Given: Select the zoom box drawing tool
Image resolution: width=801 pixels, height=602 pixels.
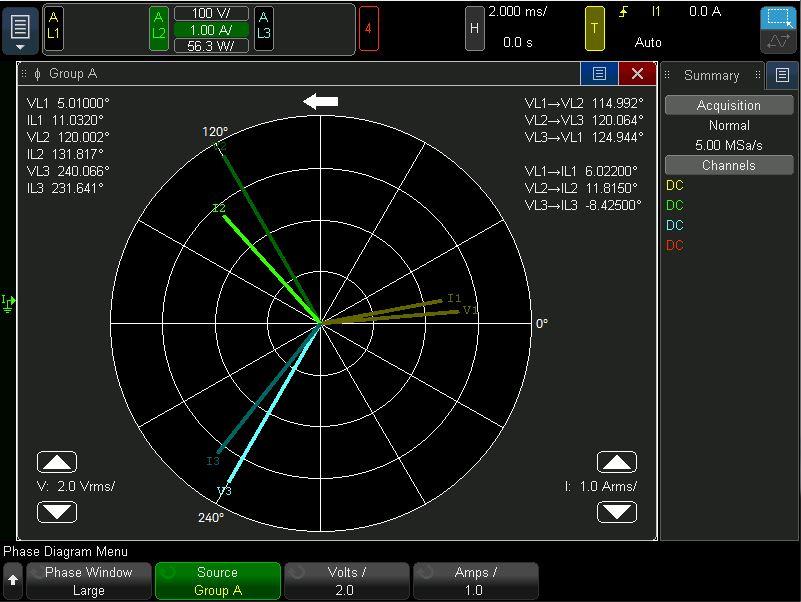Looking at the screenshot, I should [x=778, y=18].
